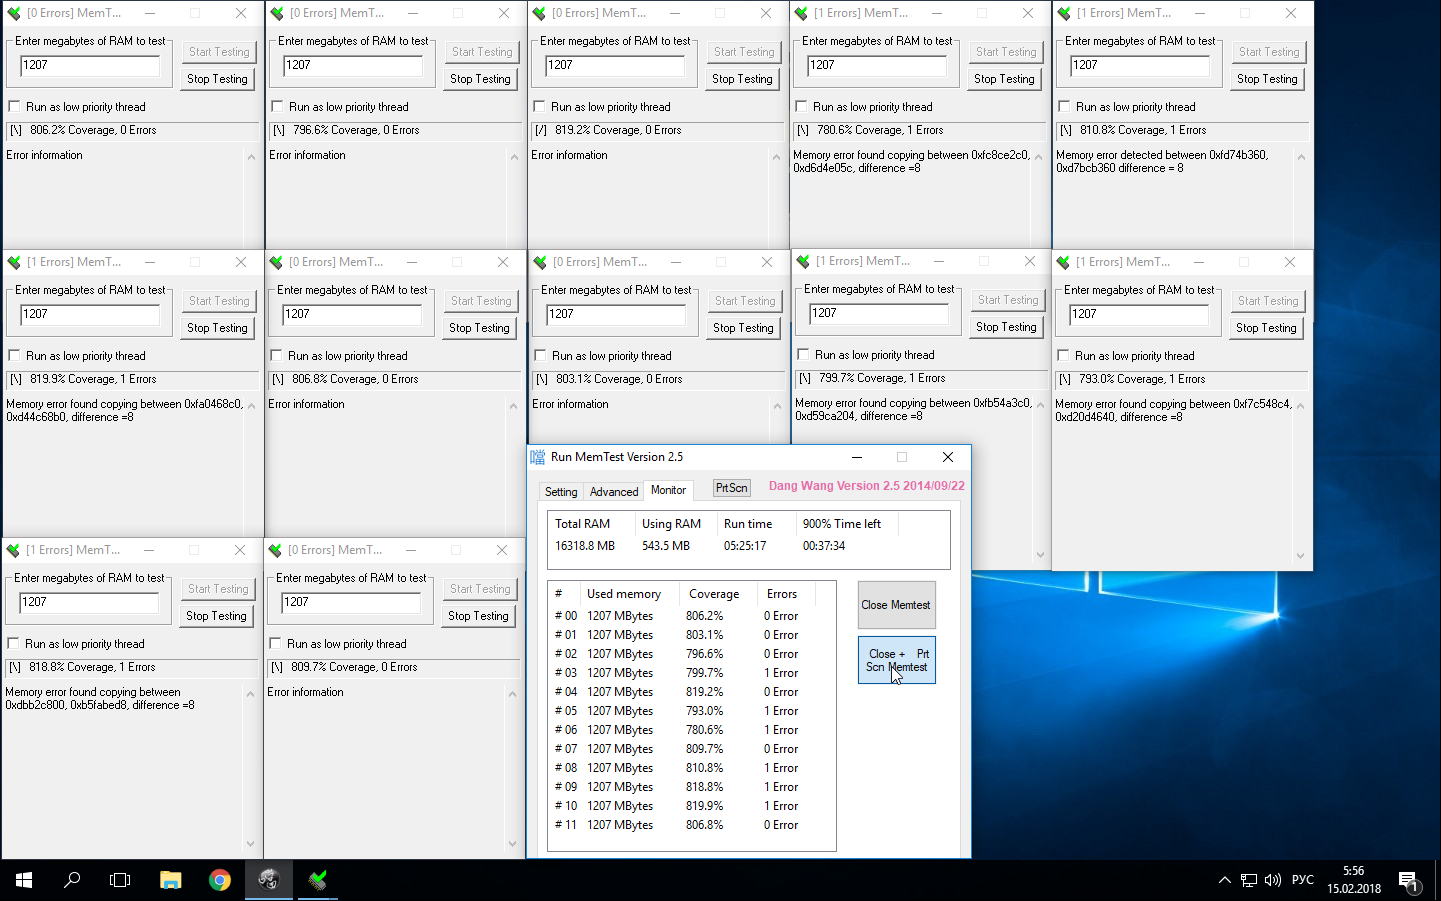Click the MemTest title icon of 796.6% coverage window
Viewport: 1441px width, 901px height.
pos(278,13)
